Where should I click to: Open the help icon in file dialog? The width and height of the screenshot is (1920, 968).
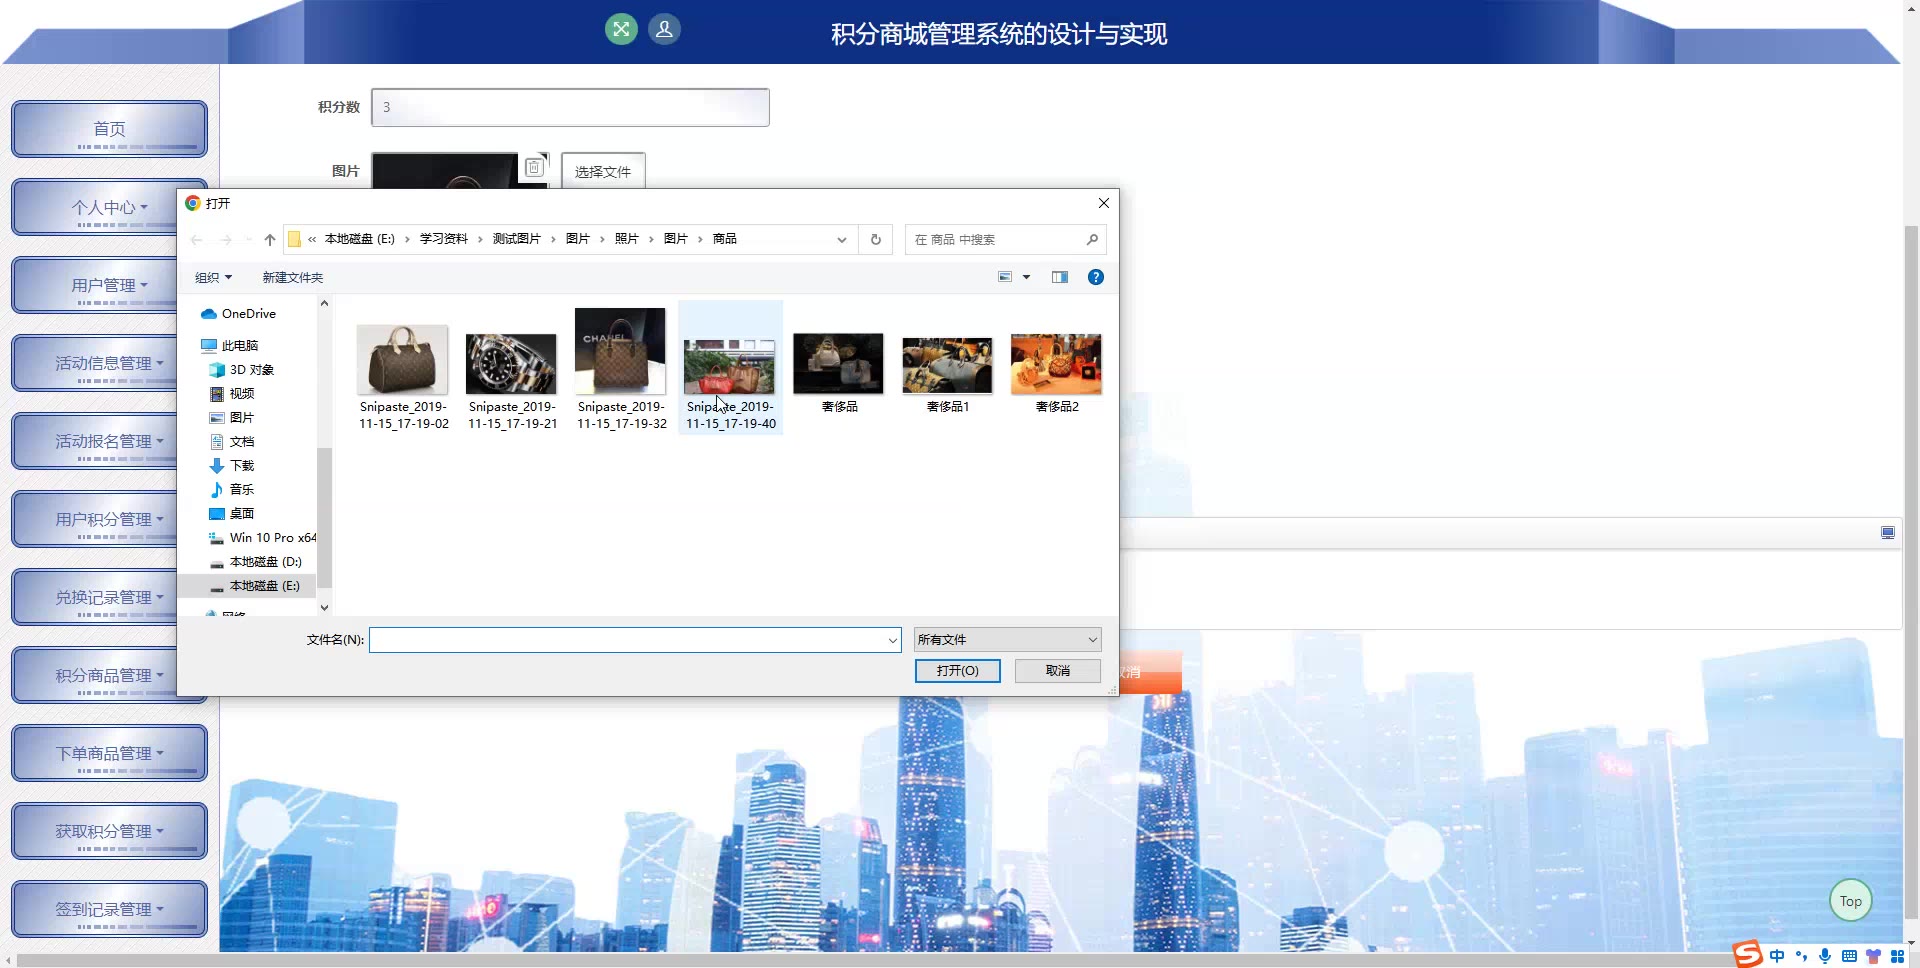(x=1096, y=277)
